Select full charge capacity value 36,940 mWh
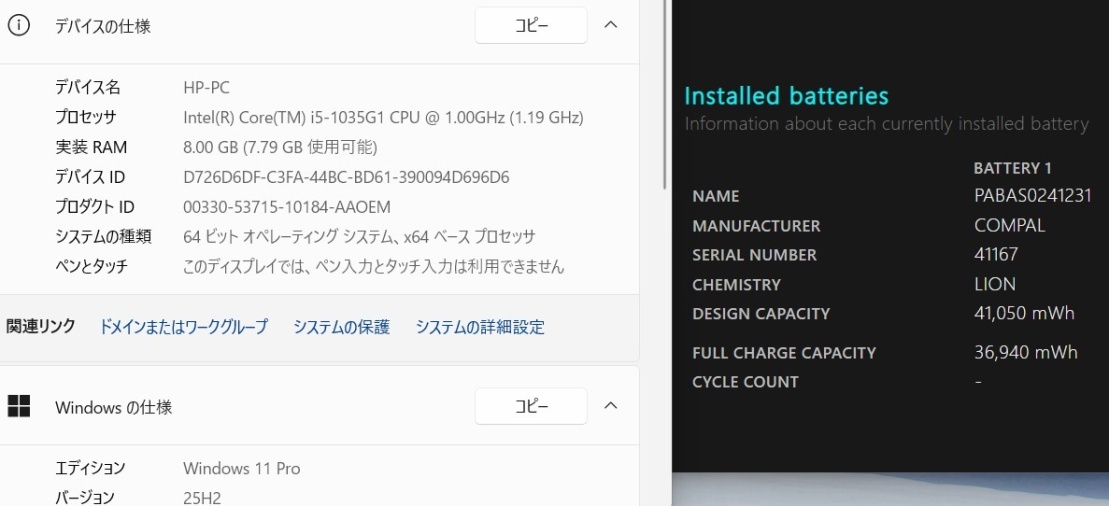This screenshot has height=506, width=1109. point(1026,352)
